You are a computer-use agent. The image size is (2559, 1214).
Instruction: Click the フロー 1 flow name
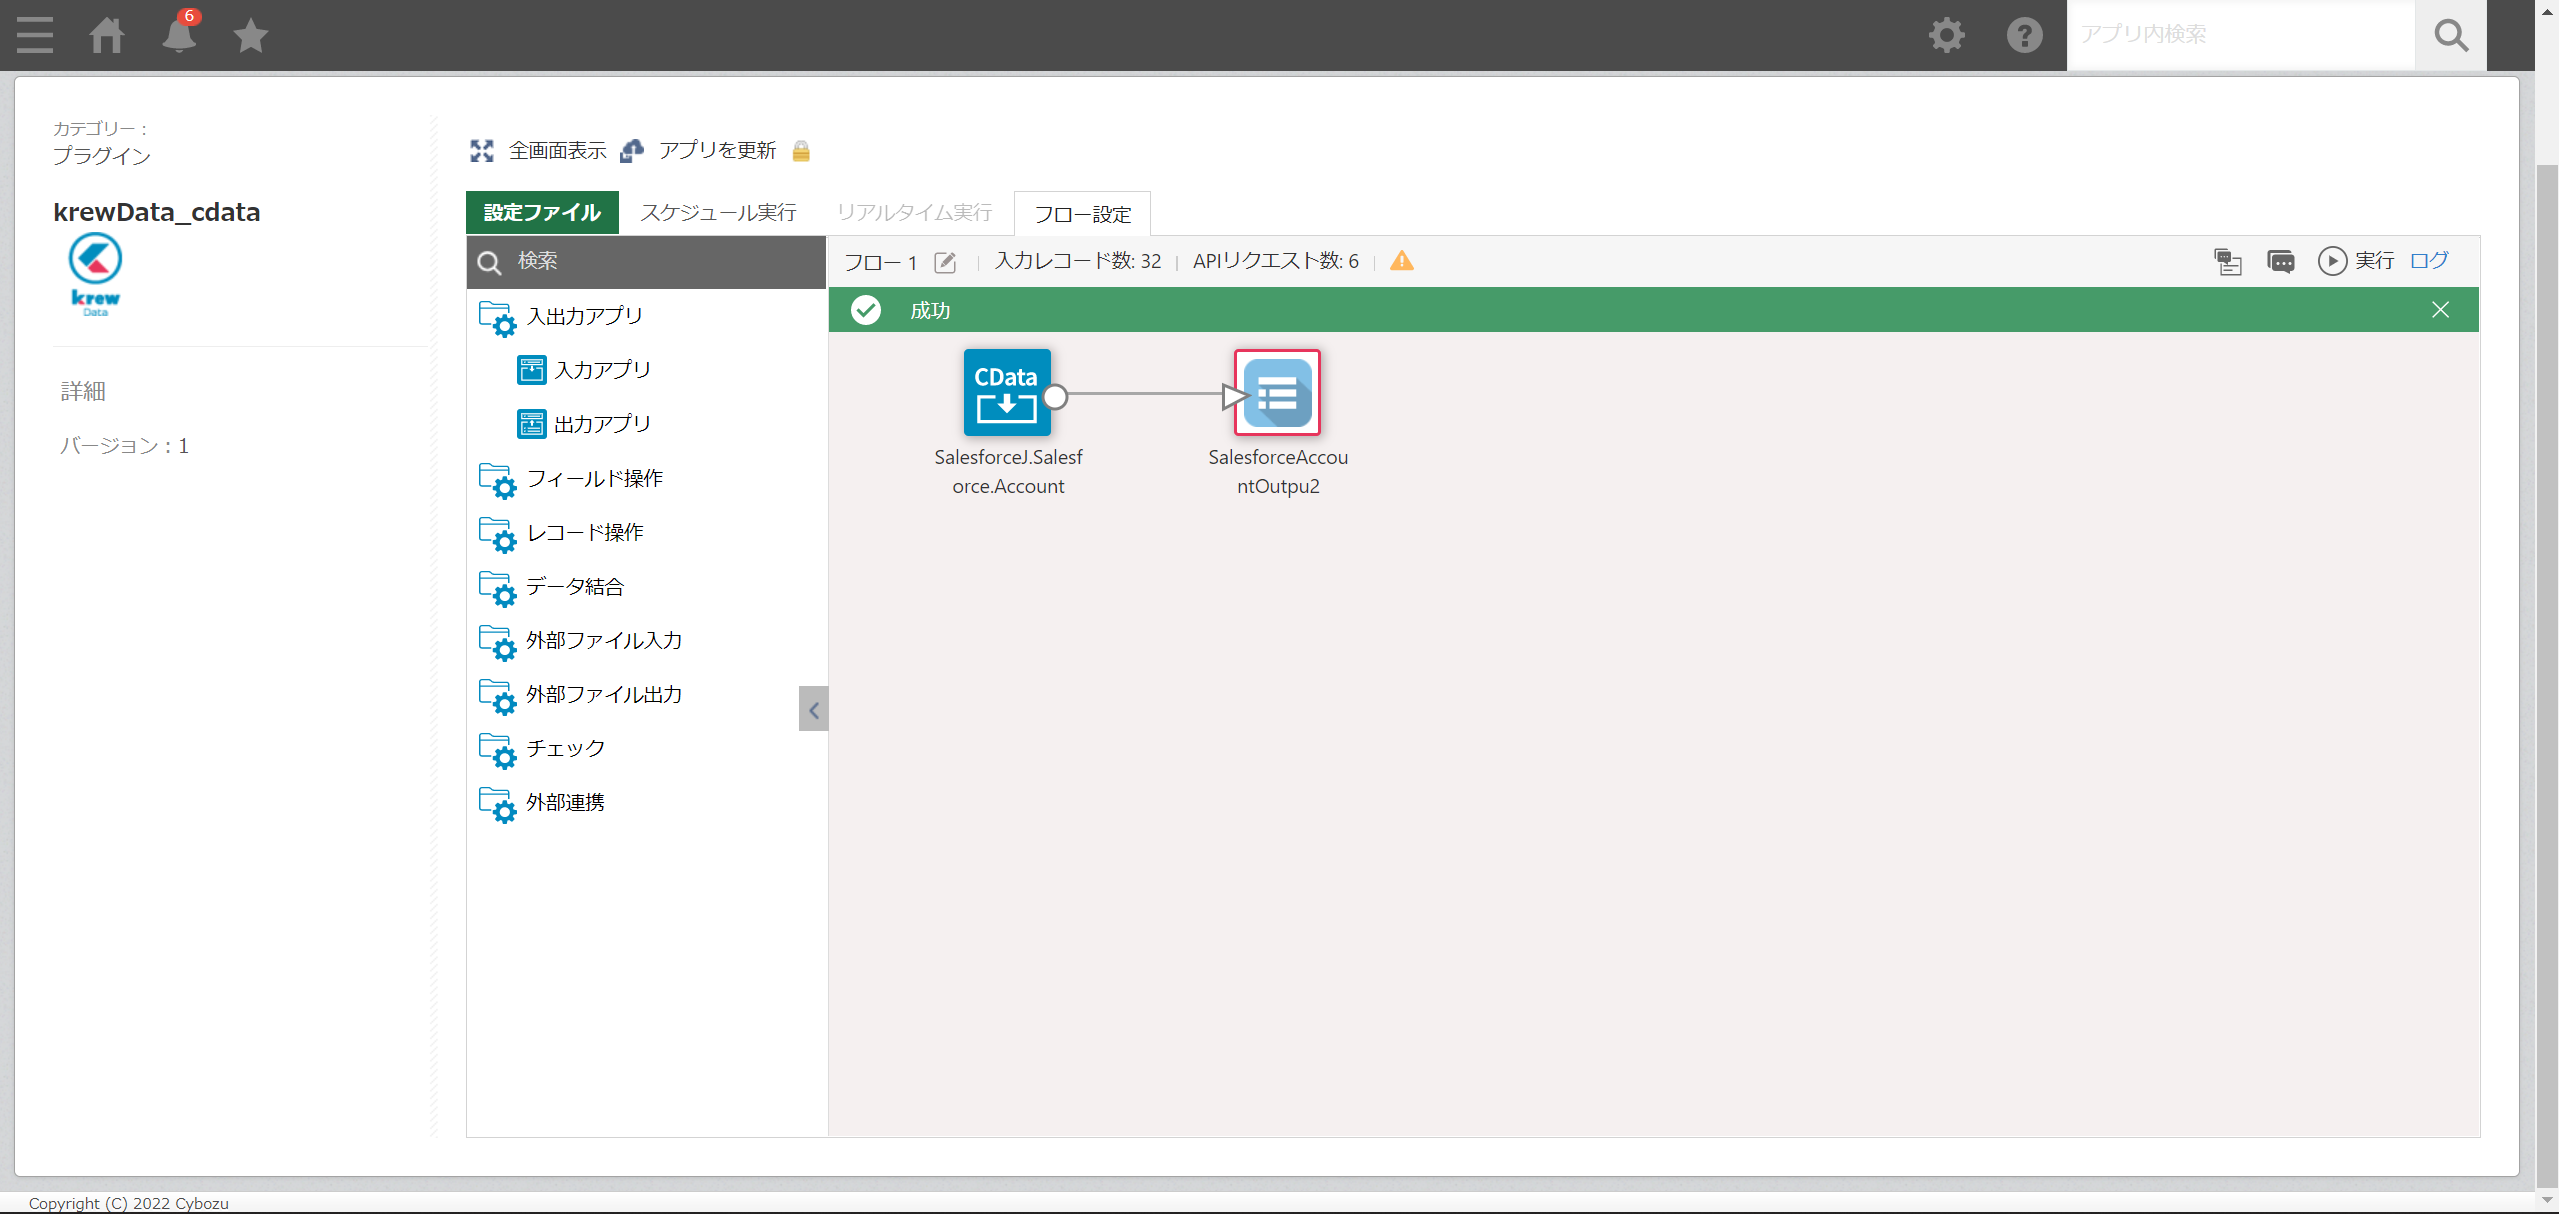(880, 262)
